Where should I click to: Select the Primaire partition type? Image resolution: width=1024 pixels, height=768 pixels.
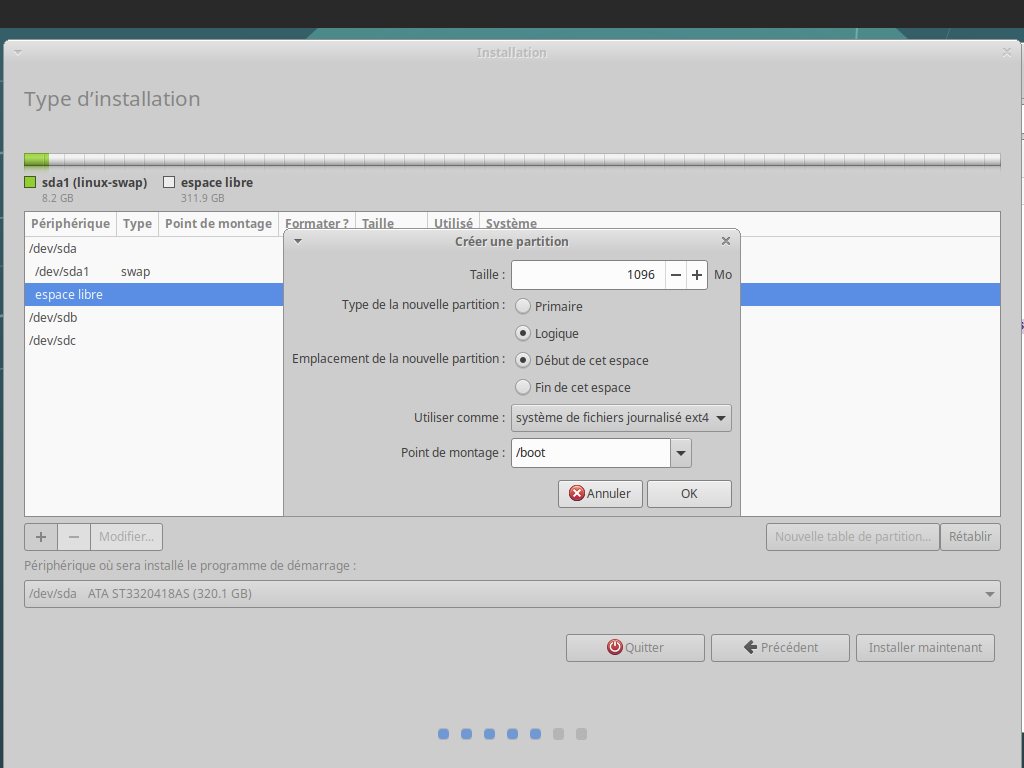pos(523,306)
